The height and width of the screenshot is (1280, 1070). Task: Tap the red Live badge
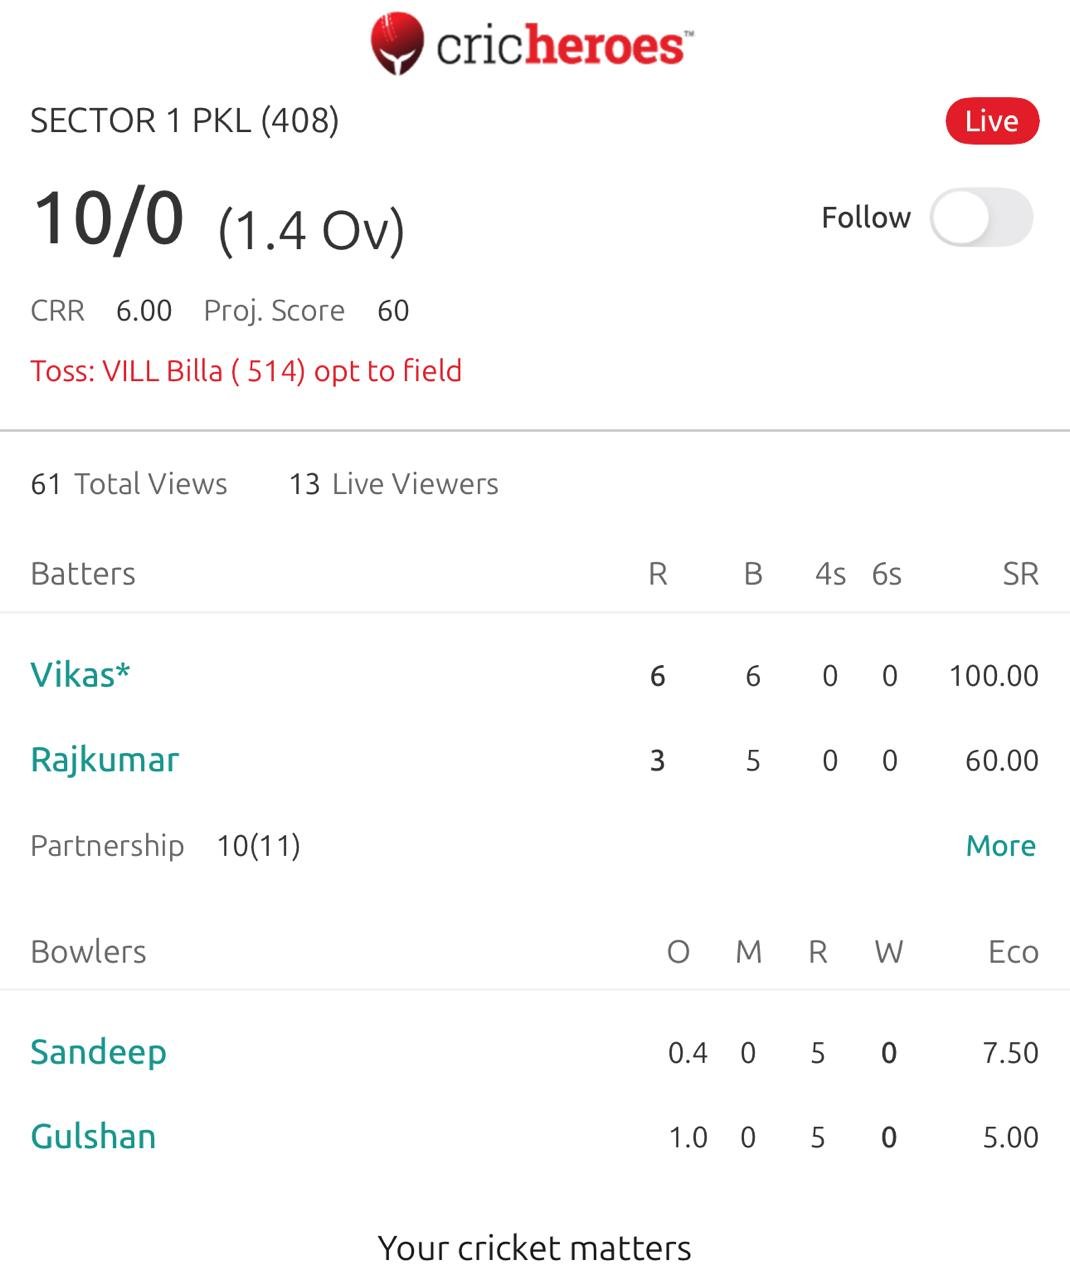(x=991, y=121)
